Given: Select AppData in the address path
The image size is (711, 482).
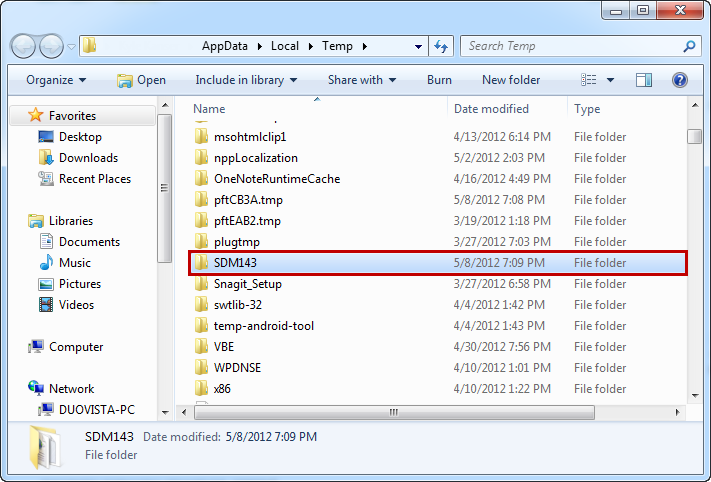Looking at the screenshot, I should (x=225, y=46).
